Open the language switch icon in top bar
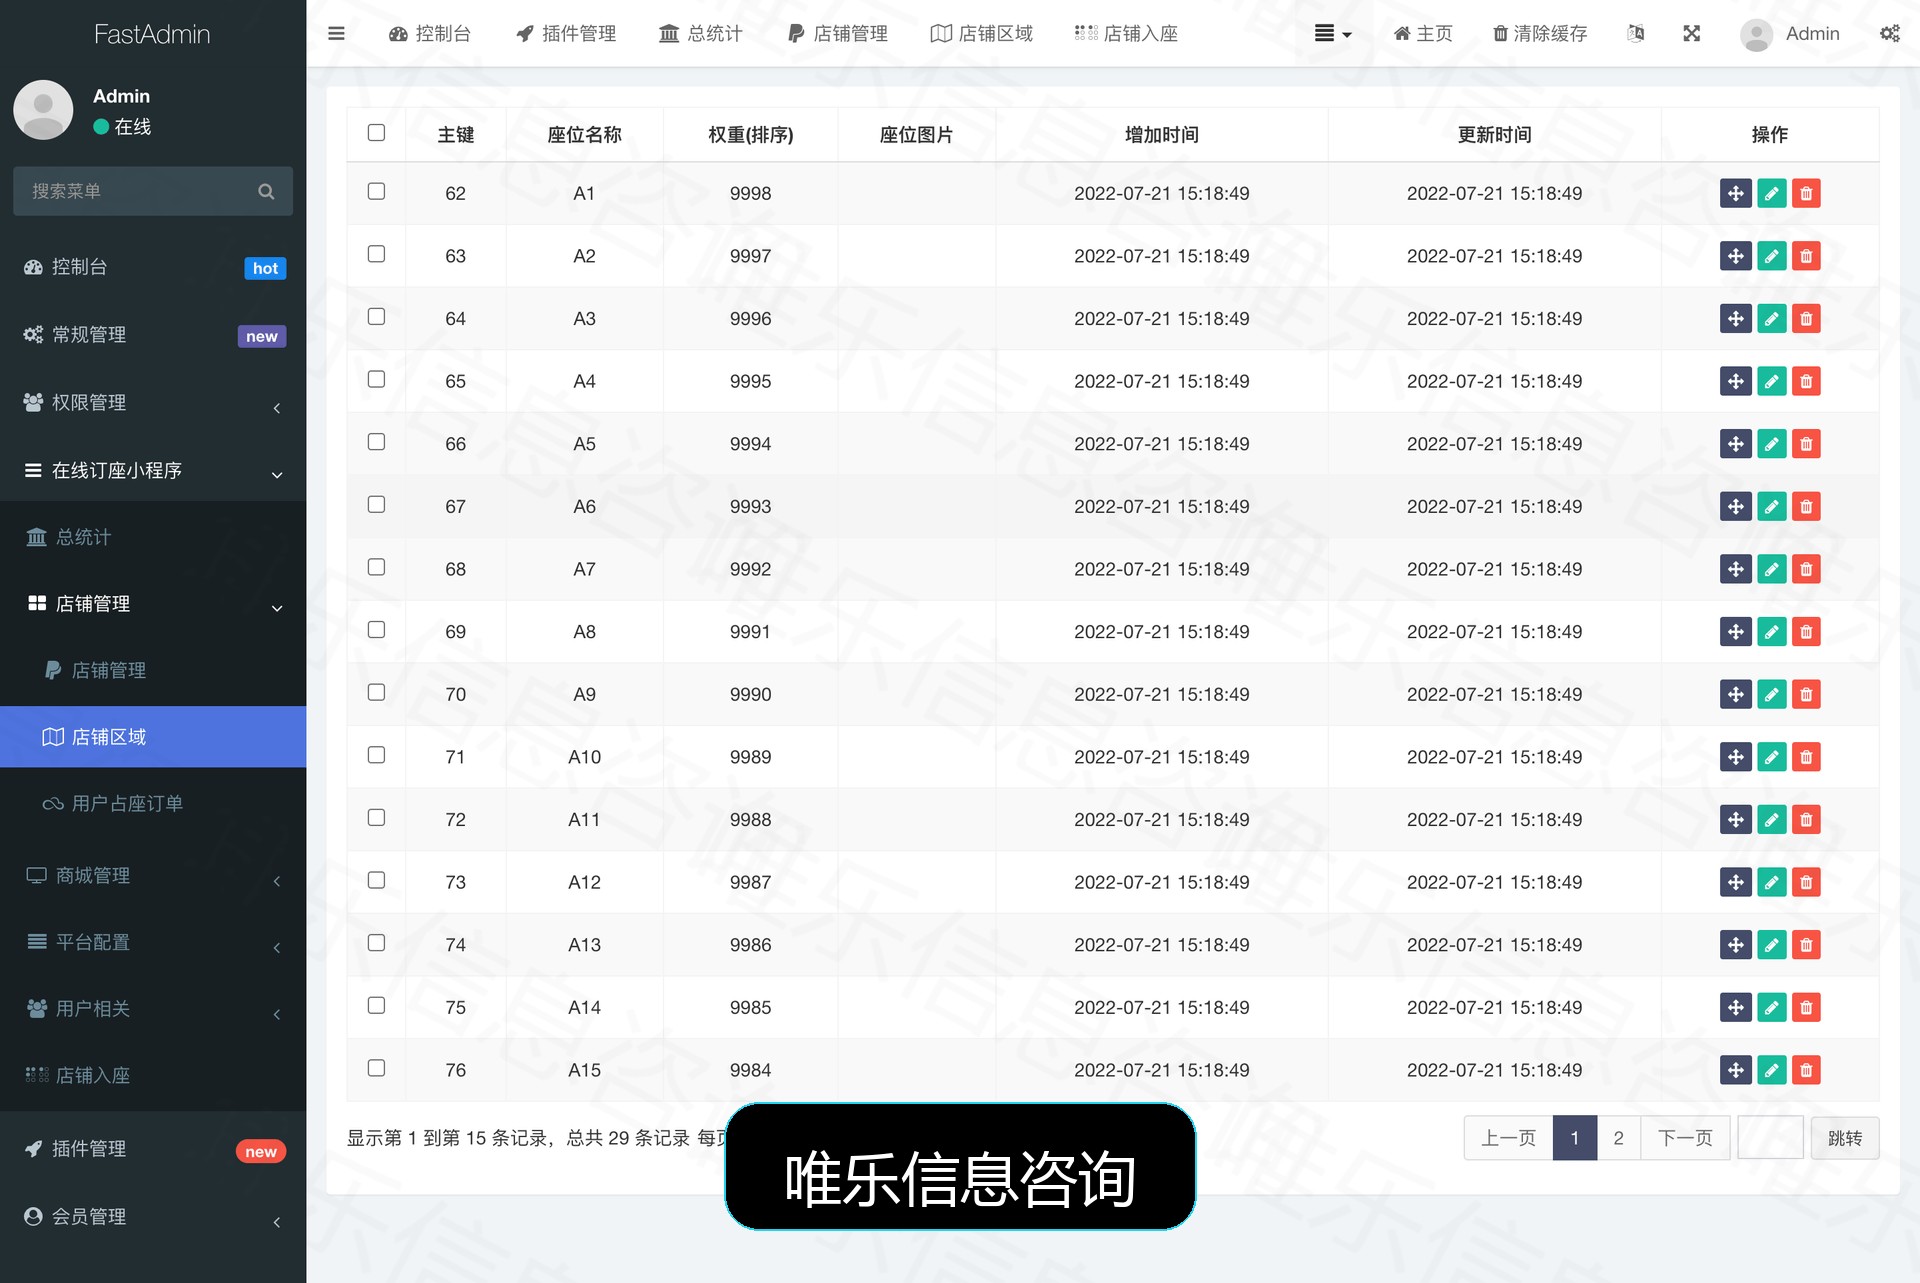Screen dimensions: 1920x1283 [x=1635, y=33]
